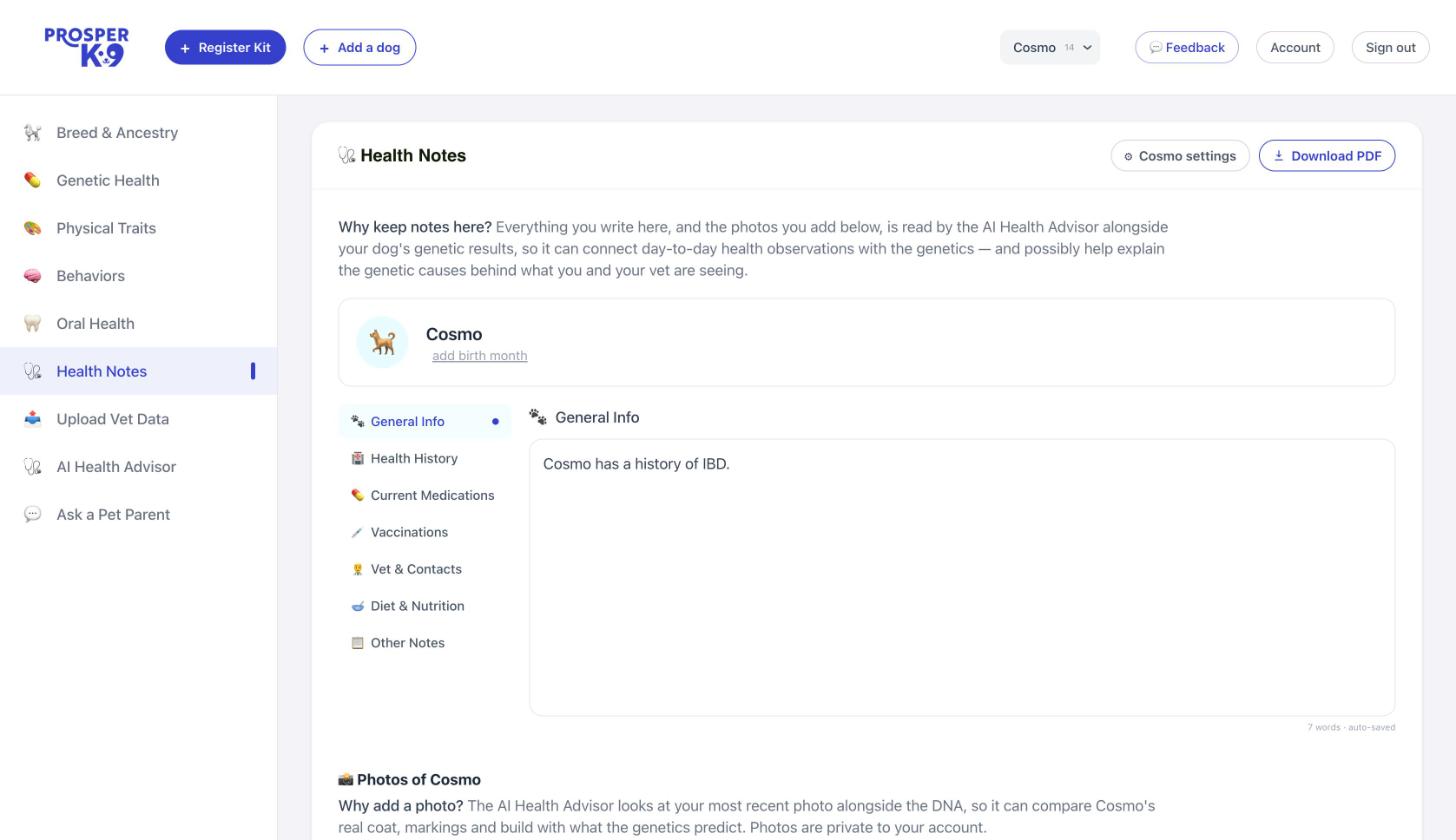Click the Health History hospital icon
1456x840 pixels.
pos(357,459)
